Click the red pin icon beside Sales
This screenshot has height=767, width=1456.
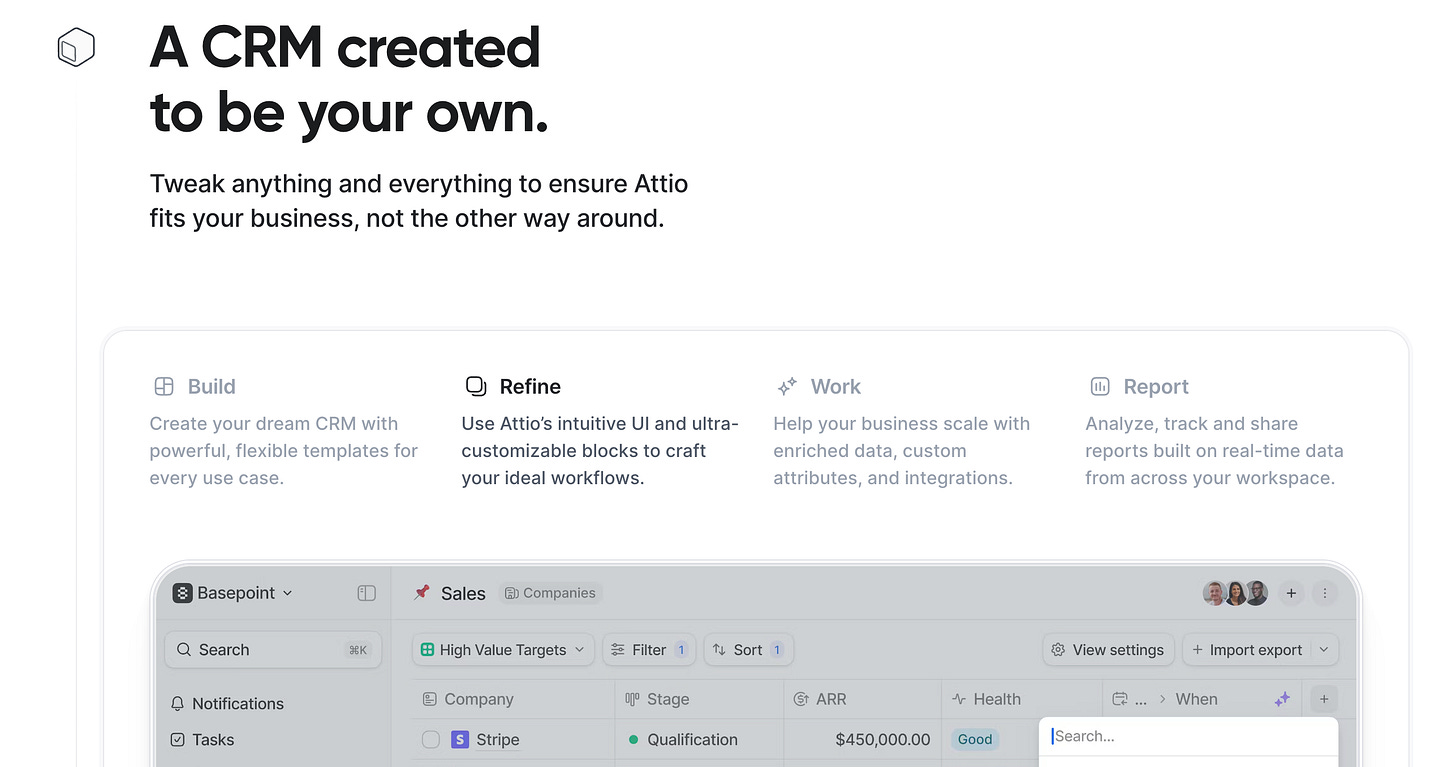[x=422, y=592]
